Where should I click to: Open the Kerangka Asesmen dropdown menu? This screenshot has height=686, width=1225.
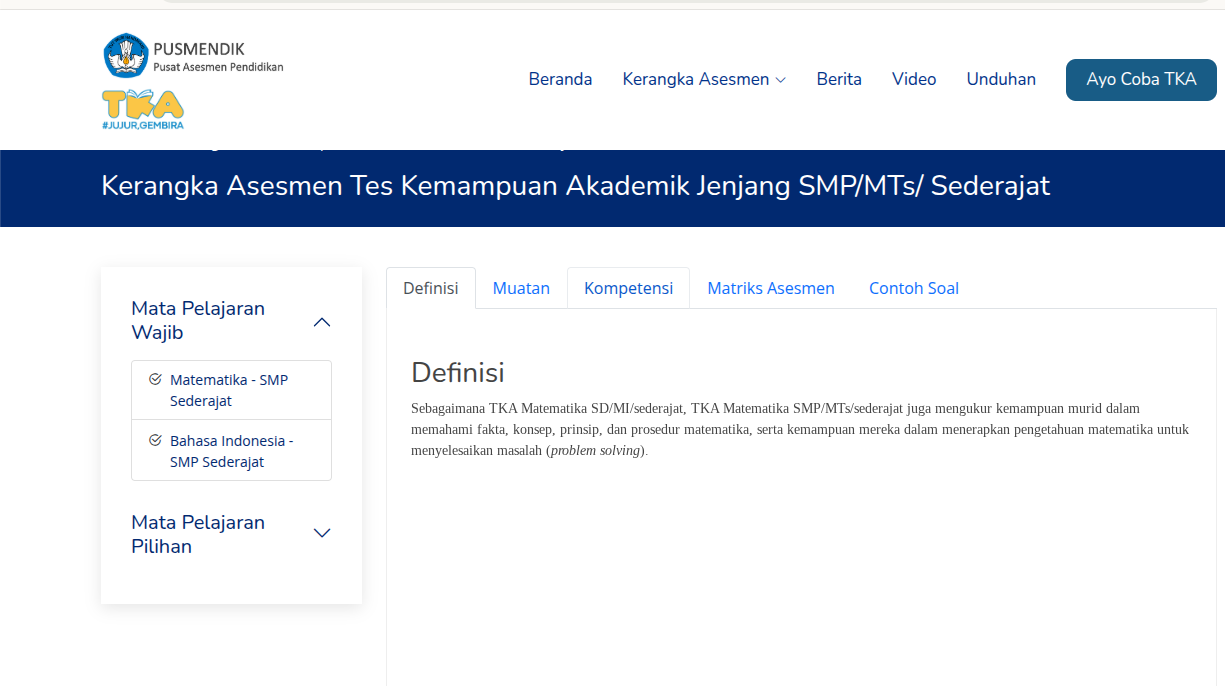[x=704, y=79]
